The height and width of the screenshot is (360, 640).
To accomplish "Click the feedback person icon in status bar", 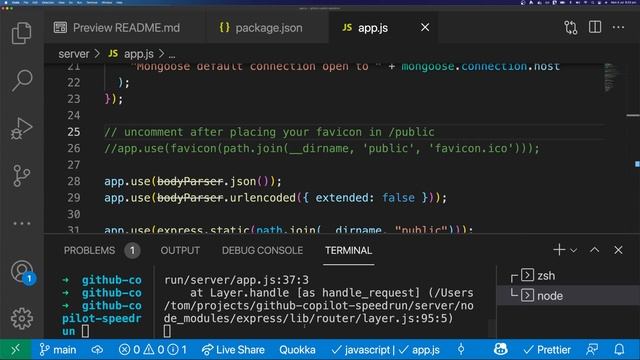I will pyautogui.click(x=592, y=349).
